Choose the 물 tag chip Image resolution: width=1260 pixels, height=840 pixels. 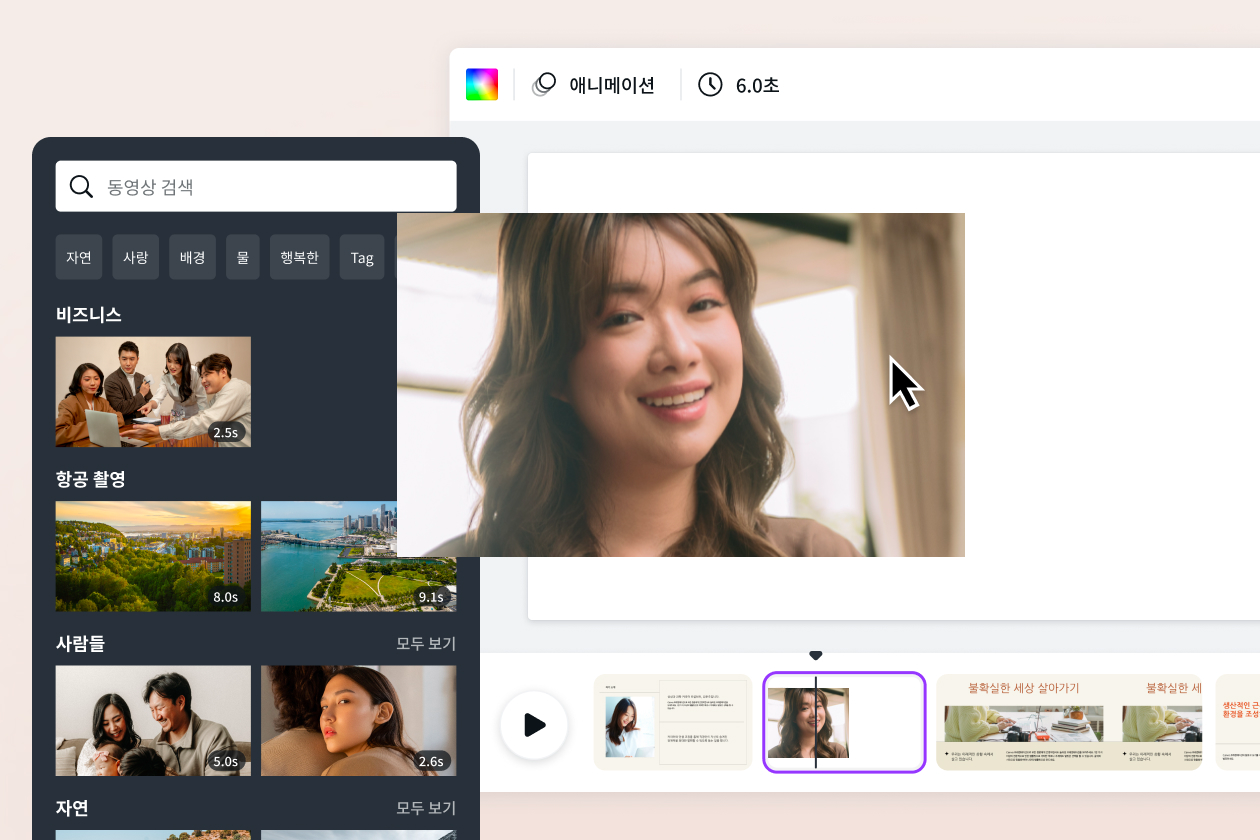point(243,257)
